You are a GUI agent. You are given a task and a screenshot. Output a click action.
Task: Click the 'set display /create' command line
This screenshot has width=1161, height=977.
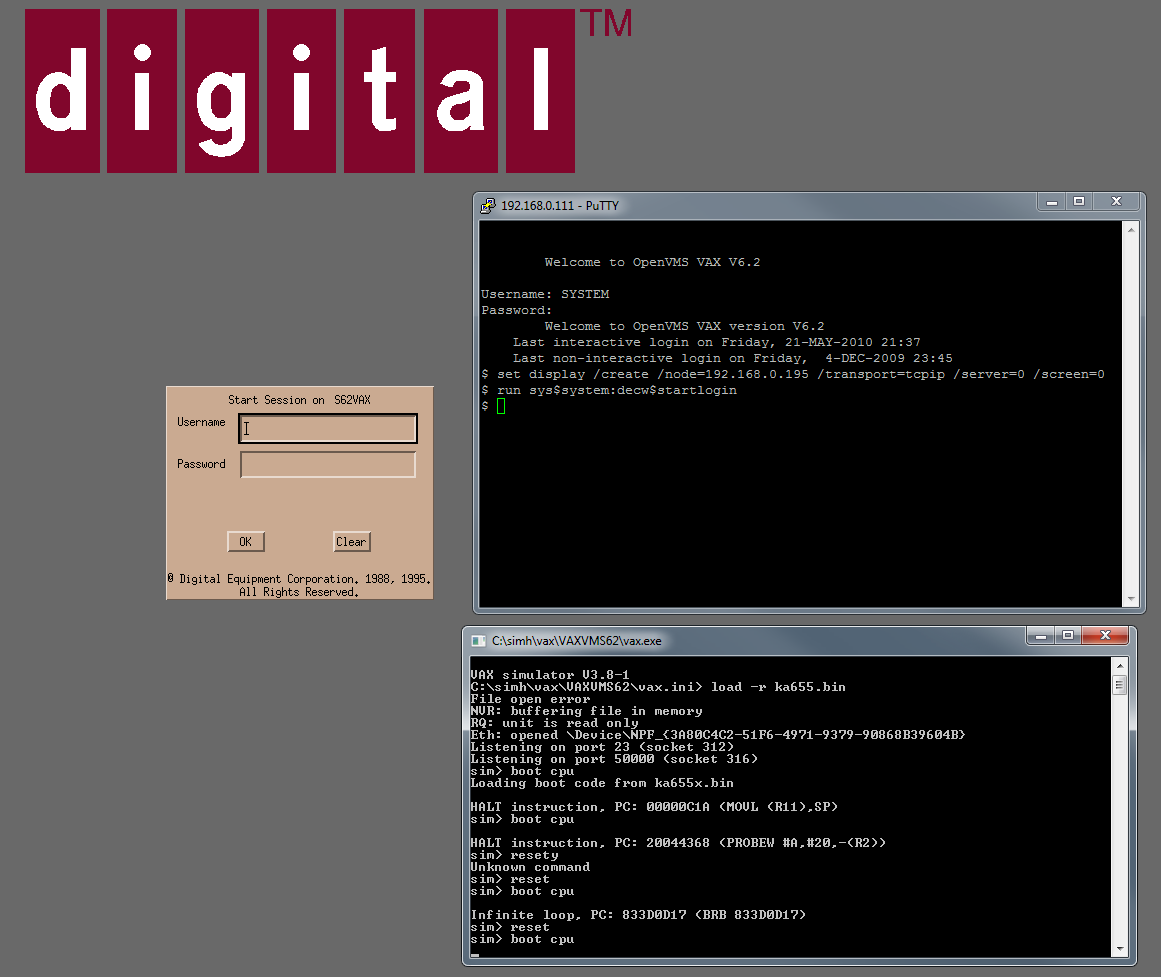793,375
